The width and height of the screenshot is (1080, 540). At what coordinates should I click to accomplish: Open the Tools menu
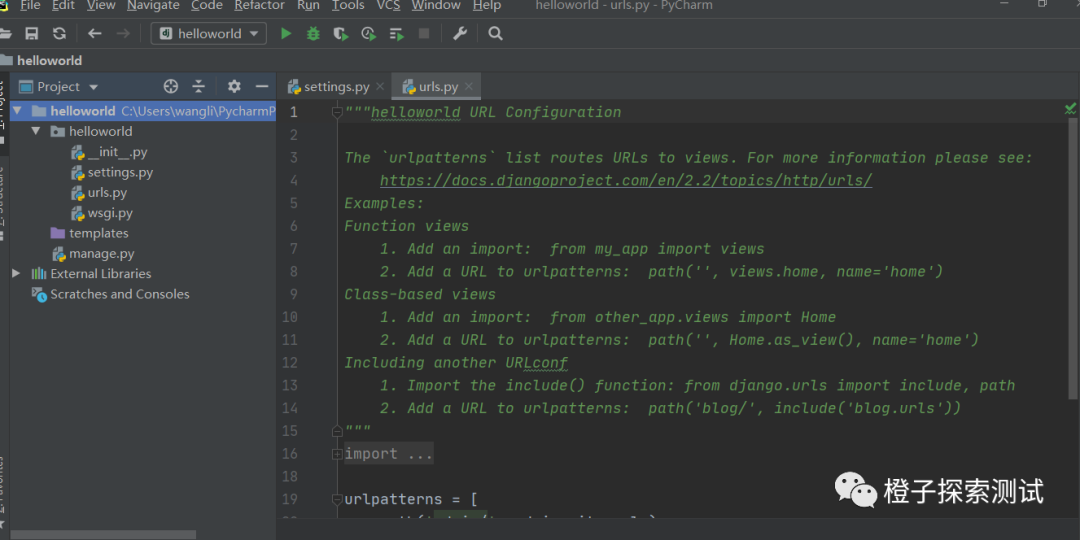pyautogui.click(x=348, y=6)
